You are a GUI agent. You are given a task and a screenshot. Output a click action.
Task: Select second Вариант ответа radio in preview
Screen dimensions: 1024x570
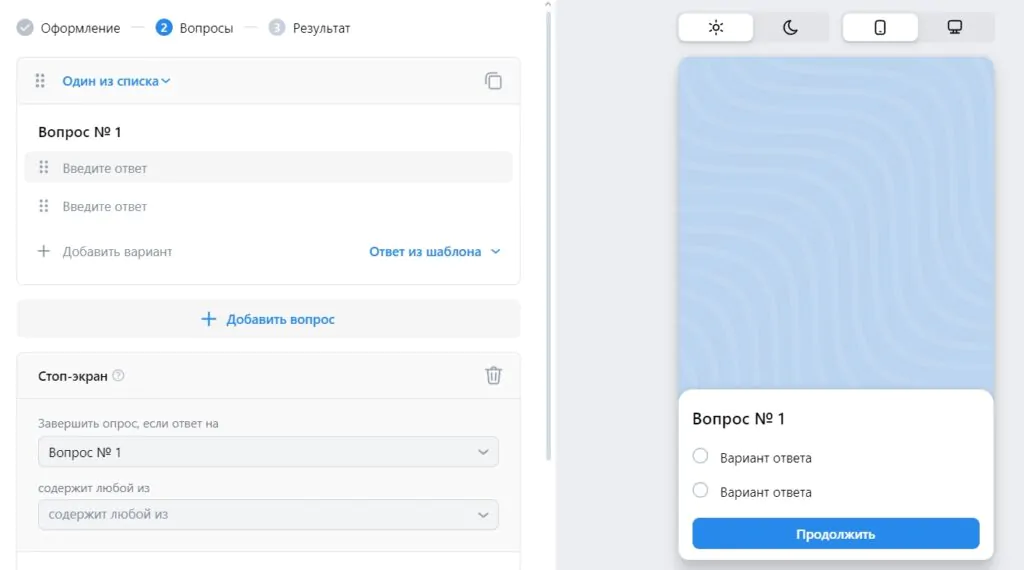pos(700,490)
